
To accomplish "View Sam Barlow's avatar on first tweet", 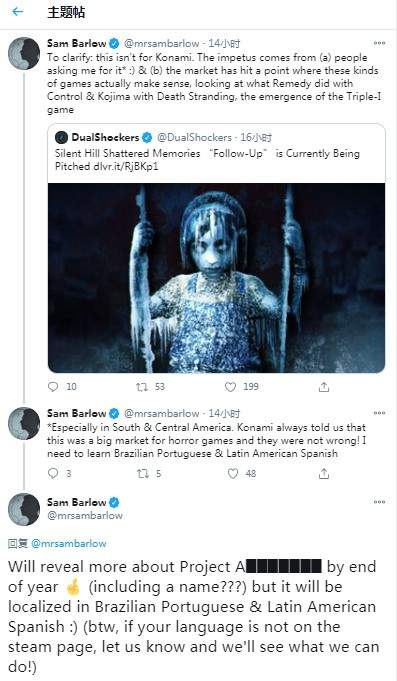I will point(24,53).
